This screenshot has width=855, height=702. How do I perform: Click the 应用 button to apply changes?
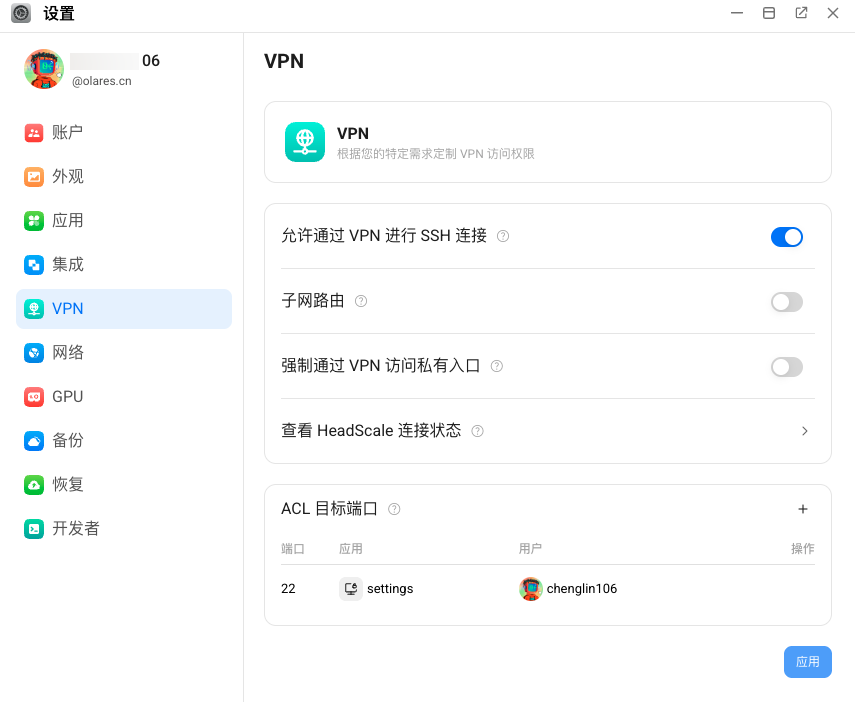tap(807, 662)
